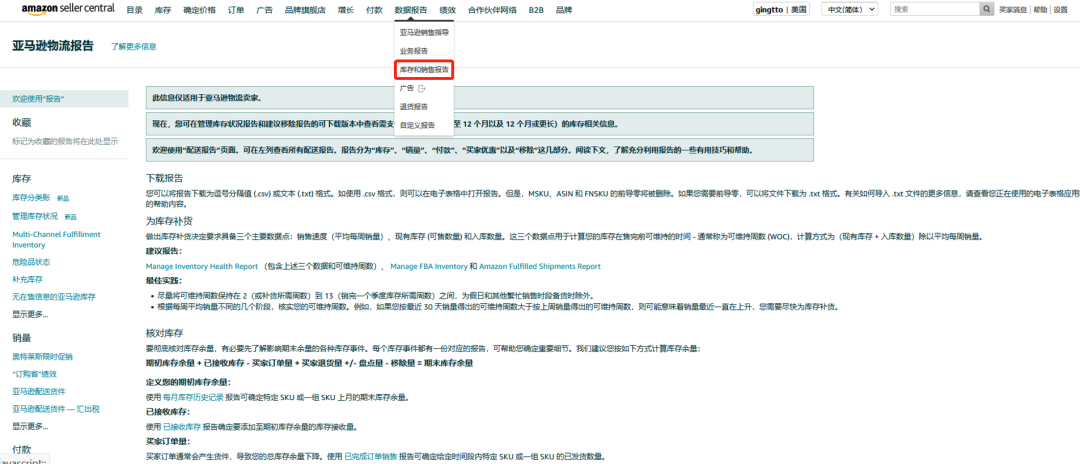Open the 绩效 menu

point(448,10)
